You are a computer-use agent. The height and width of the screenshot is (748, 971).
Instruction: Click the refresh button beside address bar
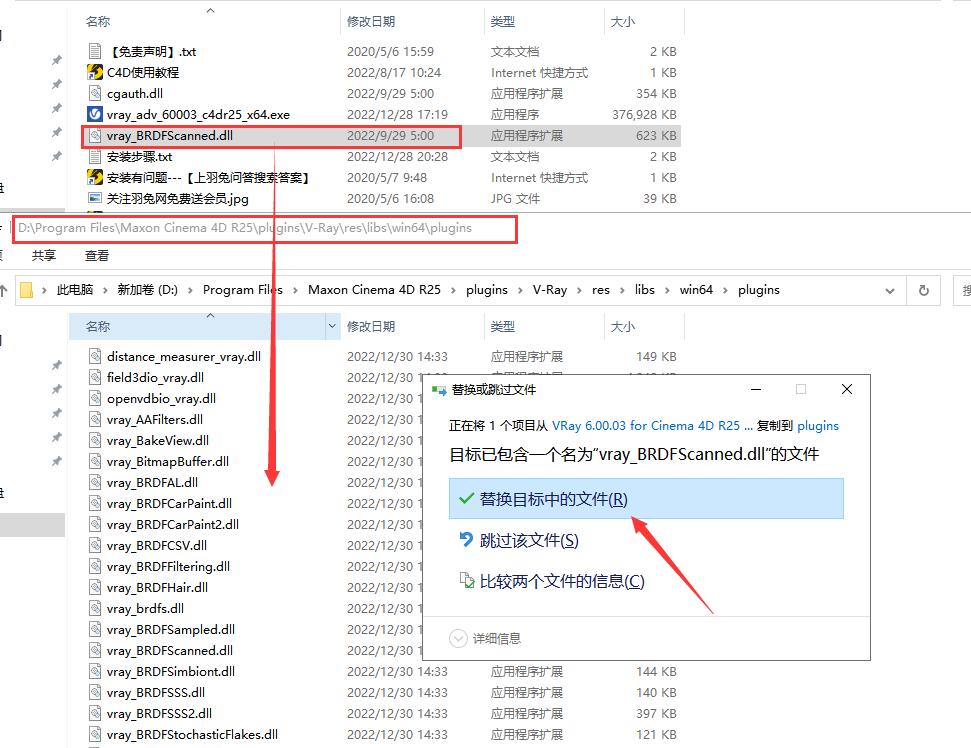[x=923, y=290]
